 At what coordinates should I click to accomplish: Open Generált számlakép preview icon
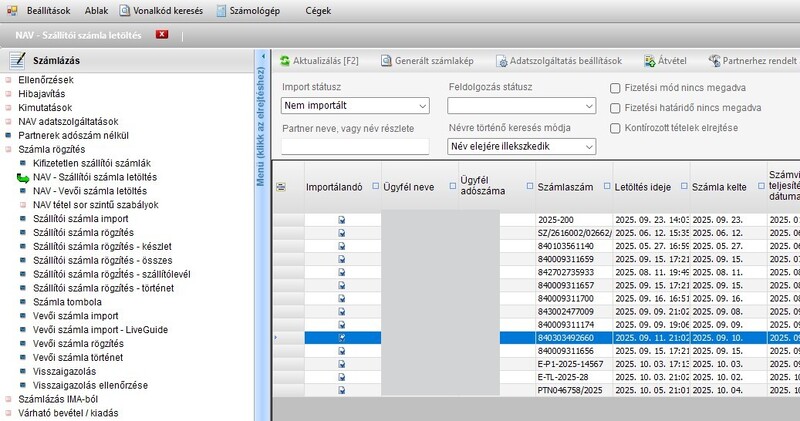[x=386, y=61]
